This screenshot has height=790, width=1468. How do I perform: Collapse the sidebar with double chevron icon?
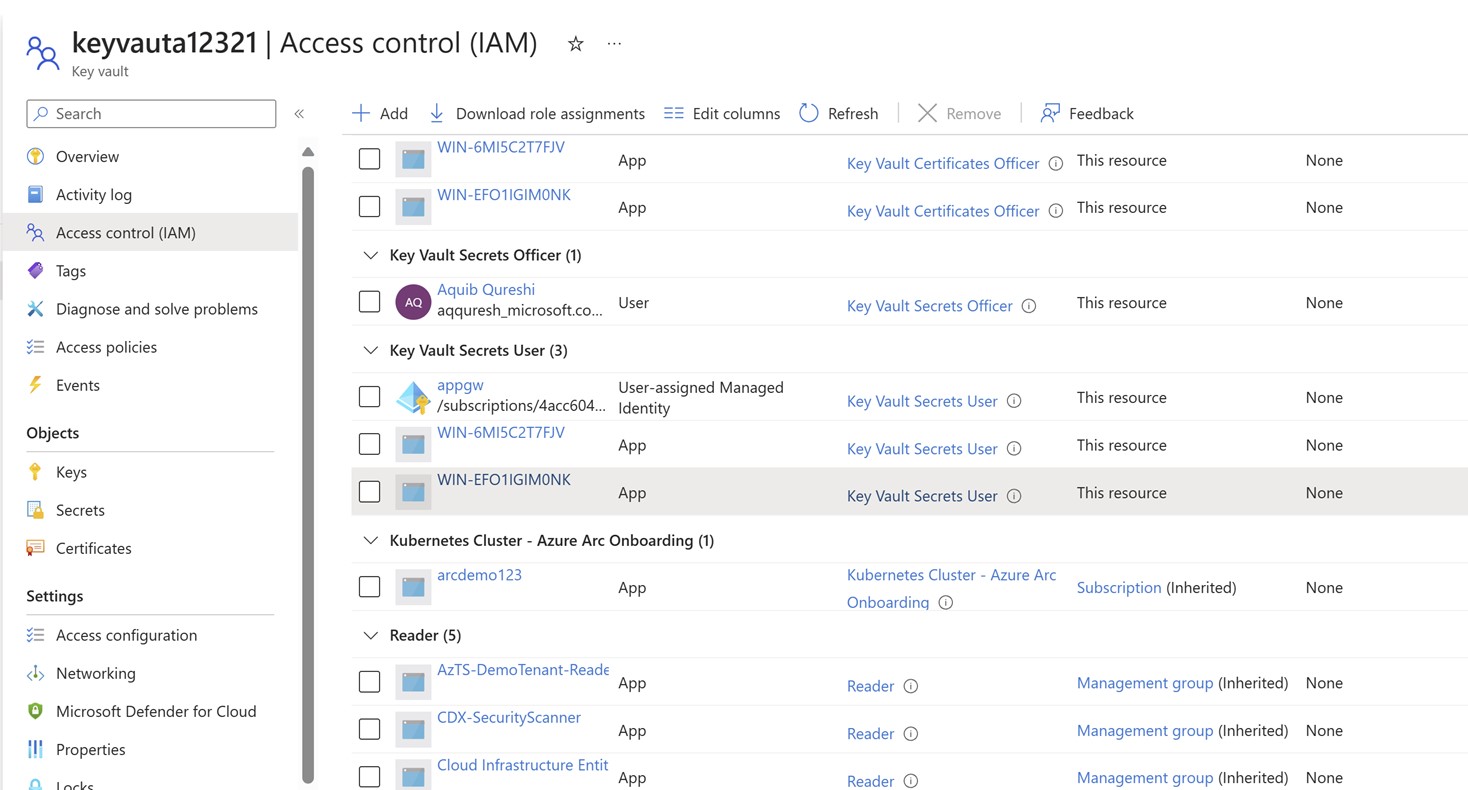click(299, 114)
